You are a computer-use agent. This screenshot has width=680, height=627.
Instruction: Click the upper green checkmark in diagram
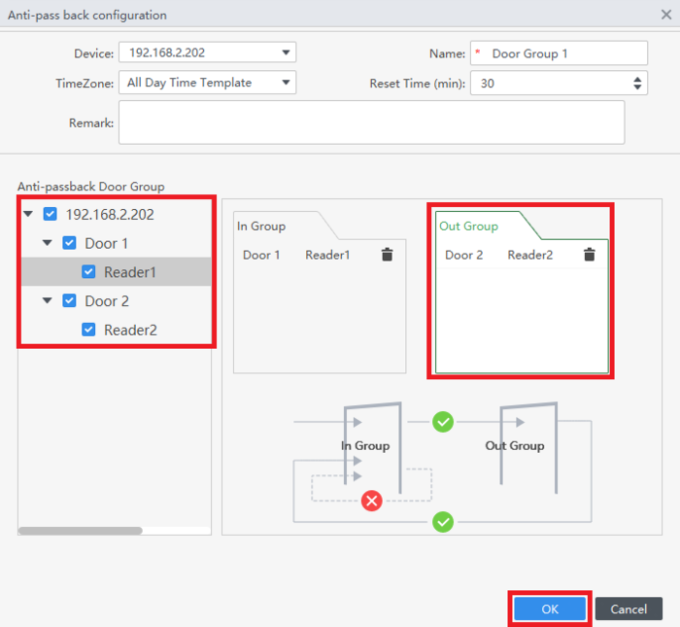pos(443,421)
